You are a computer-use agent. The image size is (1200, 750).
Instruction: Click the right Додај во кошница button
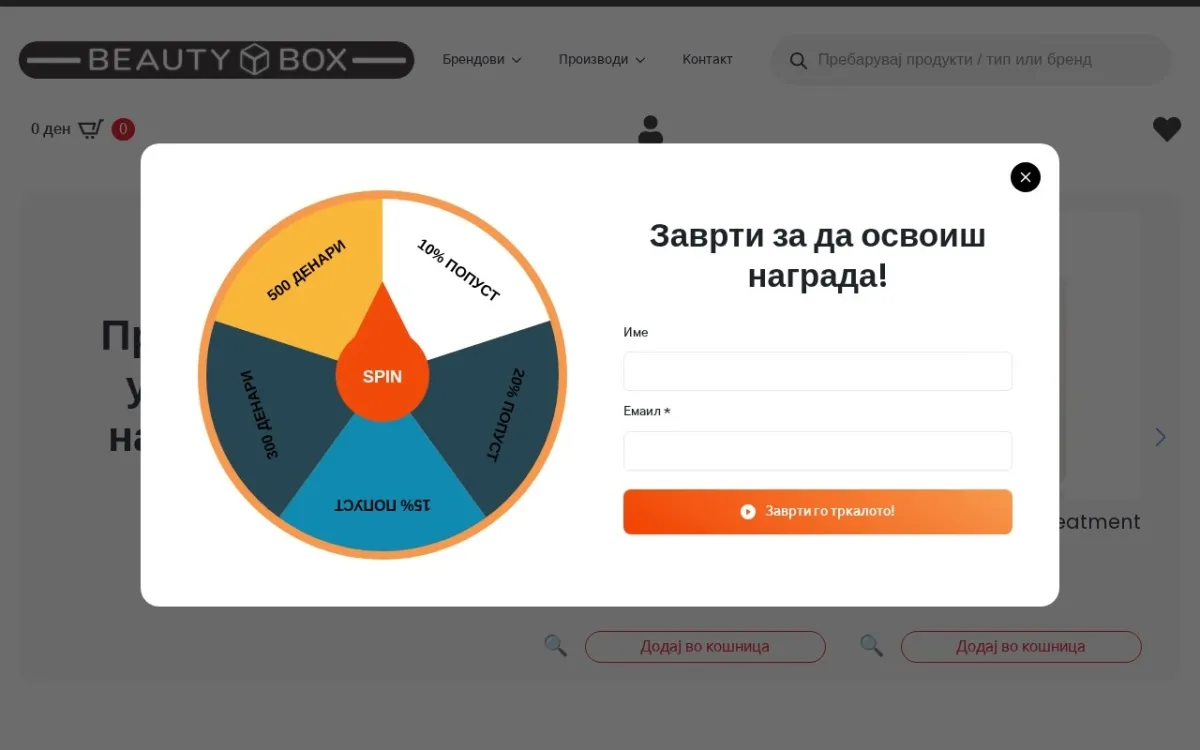click(1021, 646)
